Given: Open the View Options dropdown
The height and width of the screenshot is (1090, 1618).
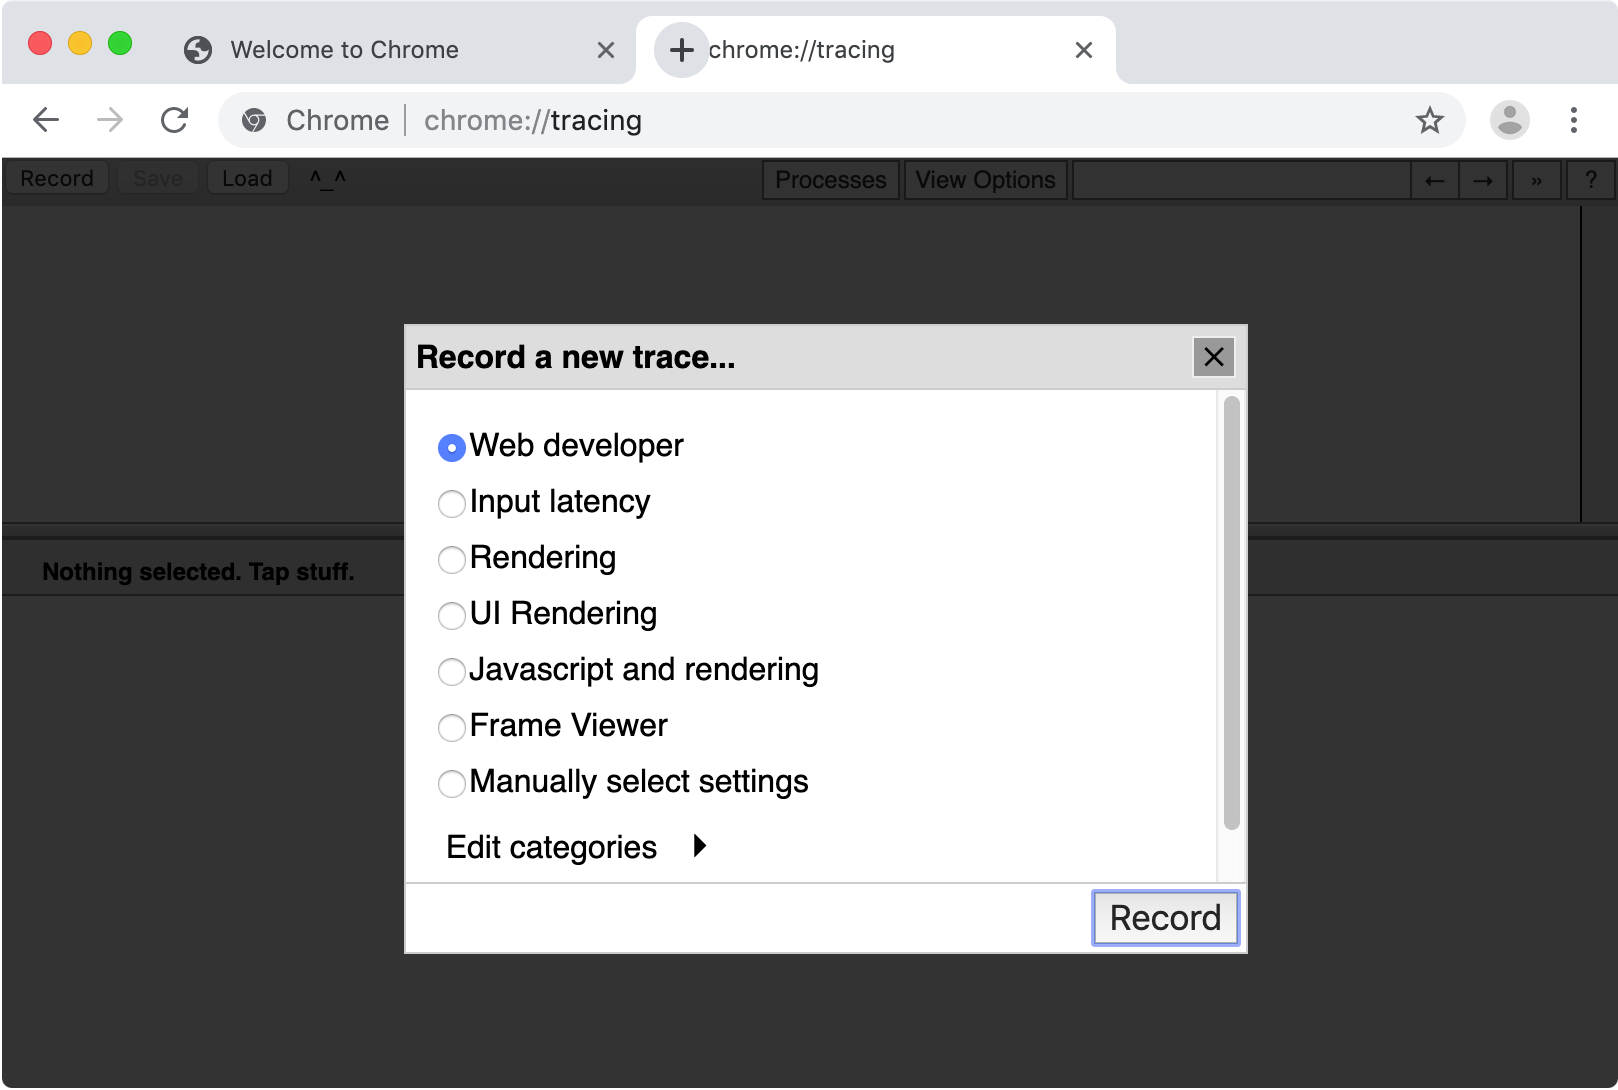Looking at the screenshot, I should tap(985, 180).
